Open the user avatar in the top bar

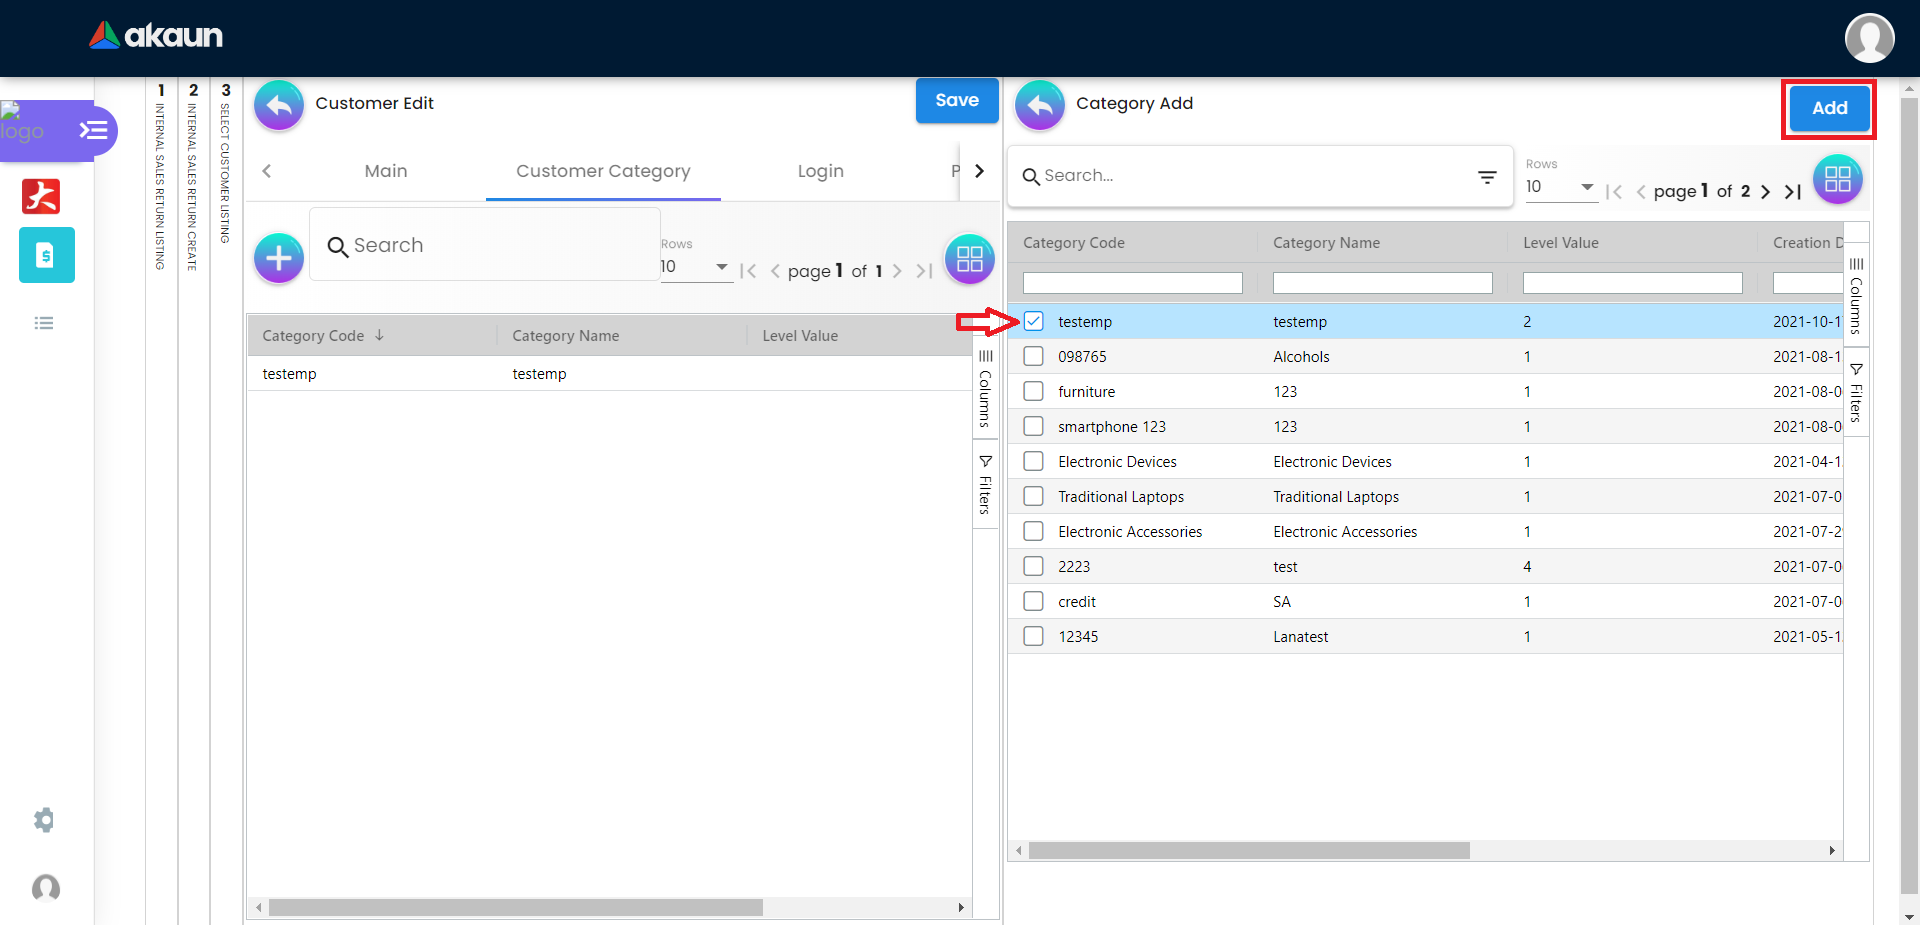tap(1869, 38)
